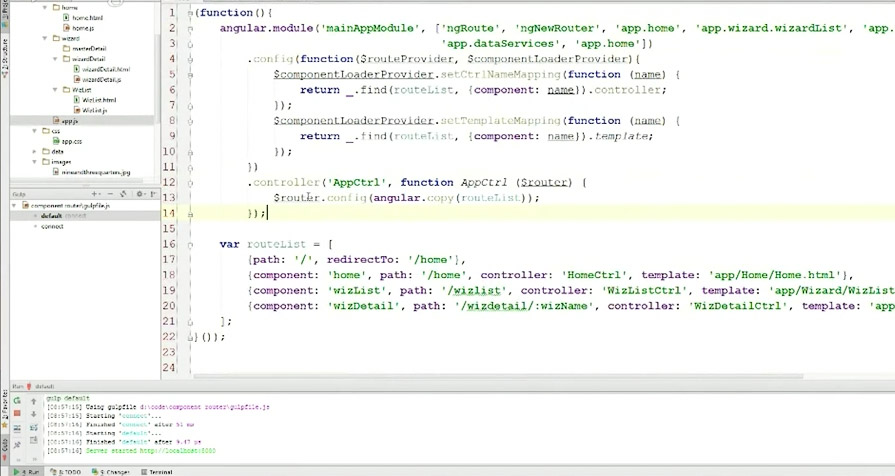Open the Run tool window tab

tap(27, 472)
